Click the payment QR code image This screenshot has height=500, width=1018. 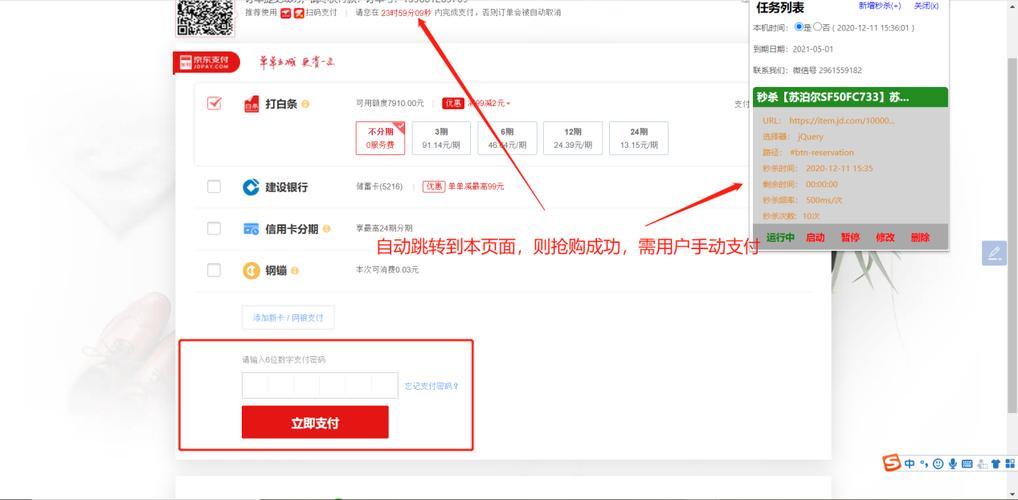[x=205, y=16]
